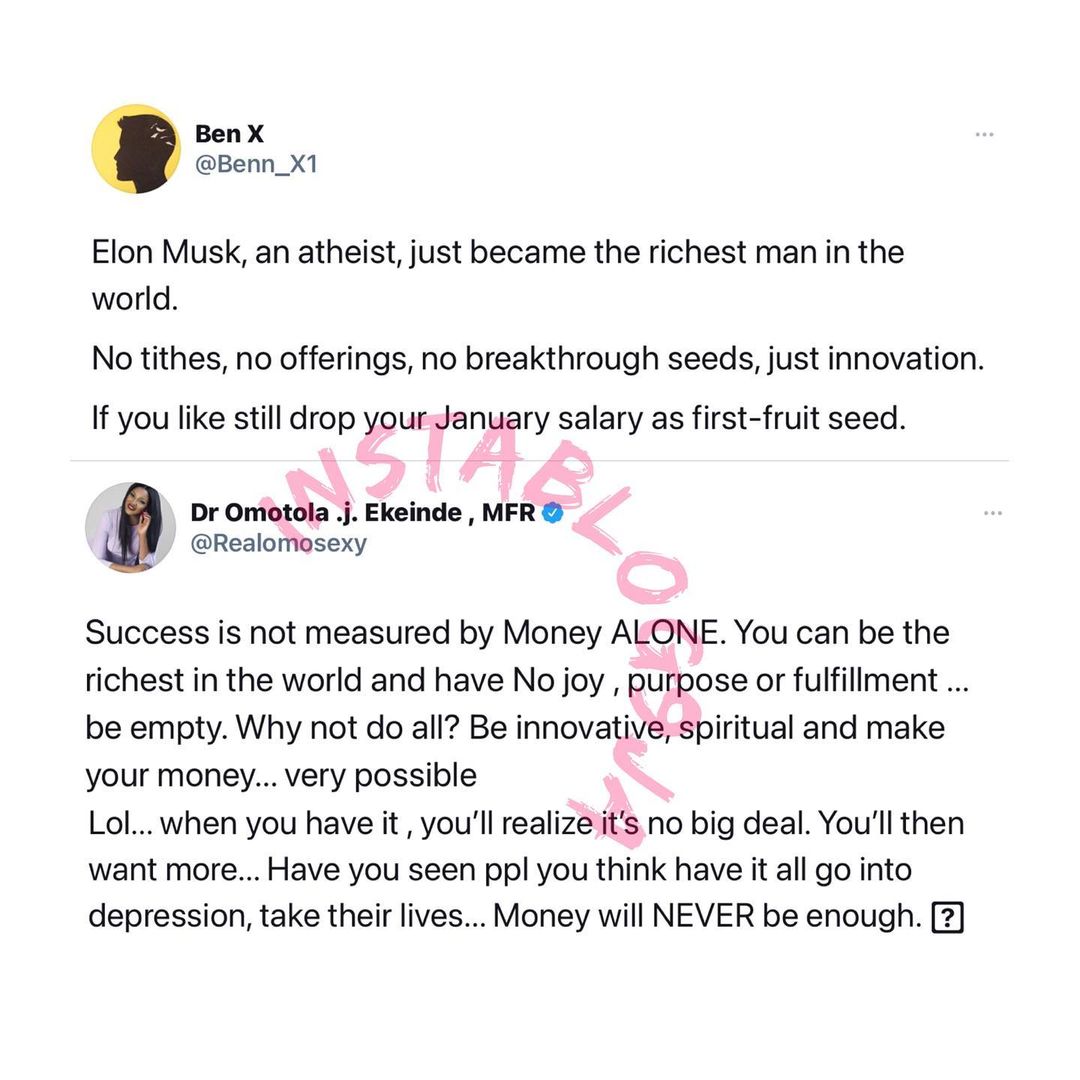
Task: Visit the @Benn_X1 handle
Action: coord(256,163)
